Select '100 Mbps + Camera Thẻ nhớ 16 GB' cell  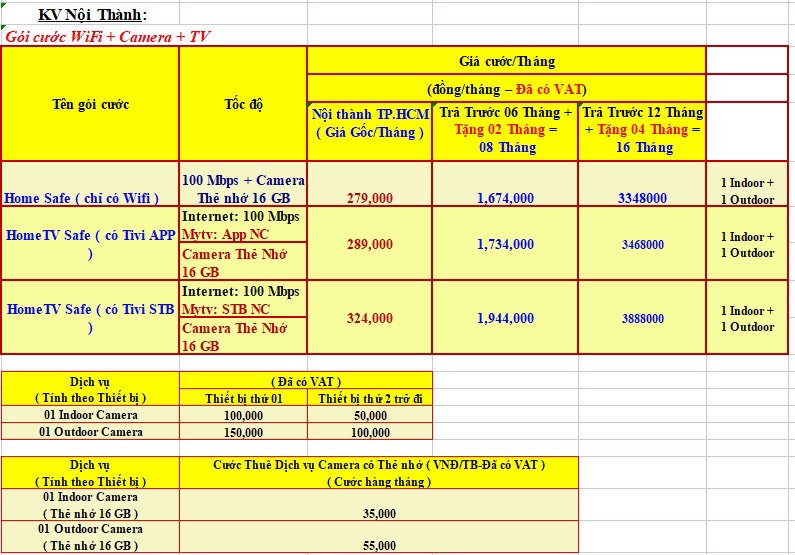[243, 183]
